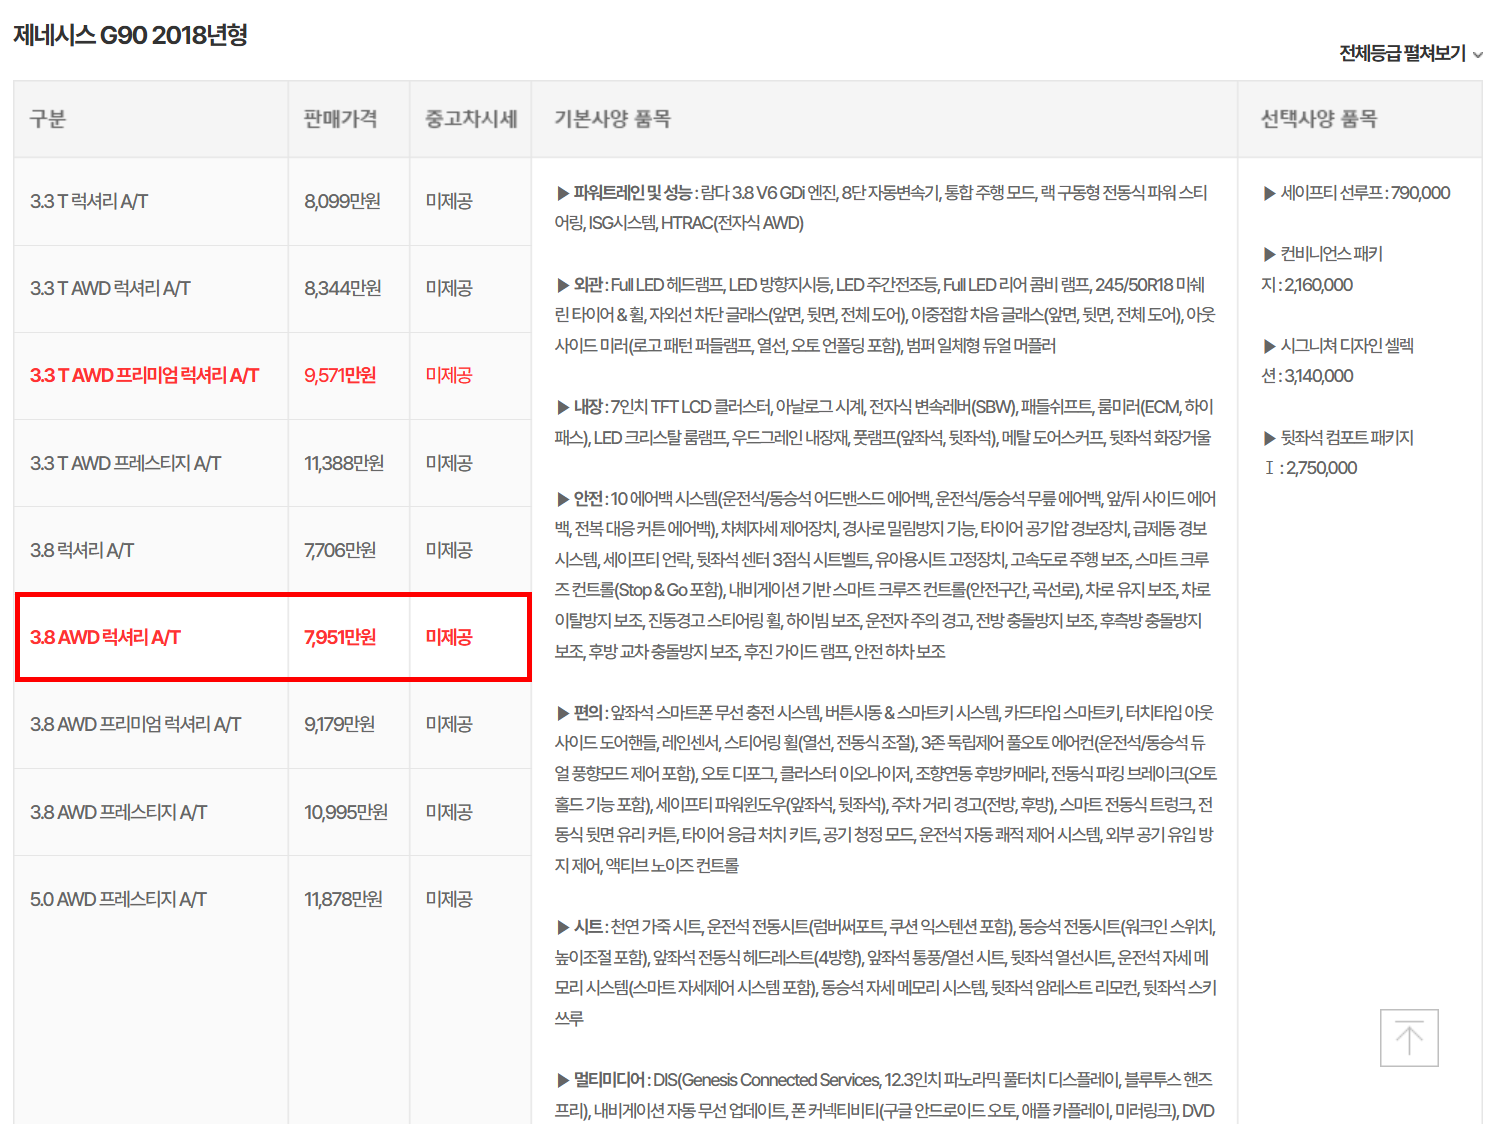This screenshot has height=1124, width=1493.
Task: Click the price 11,388만원
Action: tap(344, 464)
